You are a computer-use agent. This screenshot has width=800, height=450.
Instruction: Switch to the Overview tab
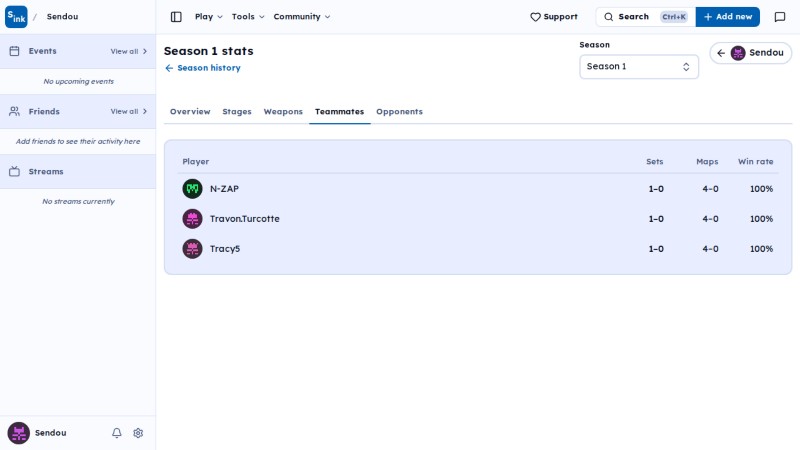[x=190, y=111]
